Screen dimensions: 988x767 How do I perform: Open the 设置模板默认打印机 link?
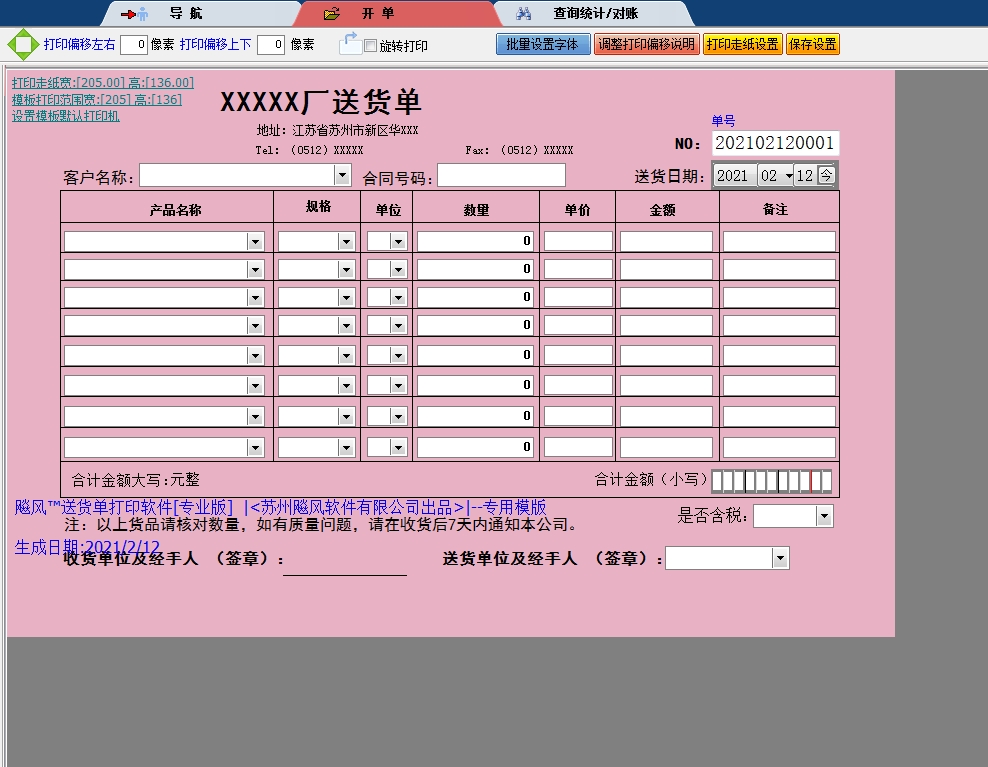click(x=66, y=116)
